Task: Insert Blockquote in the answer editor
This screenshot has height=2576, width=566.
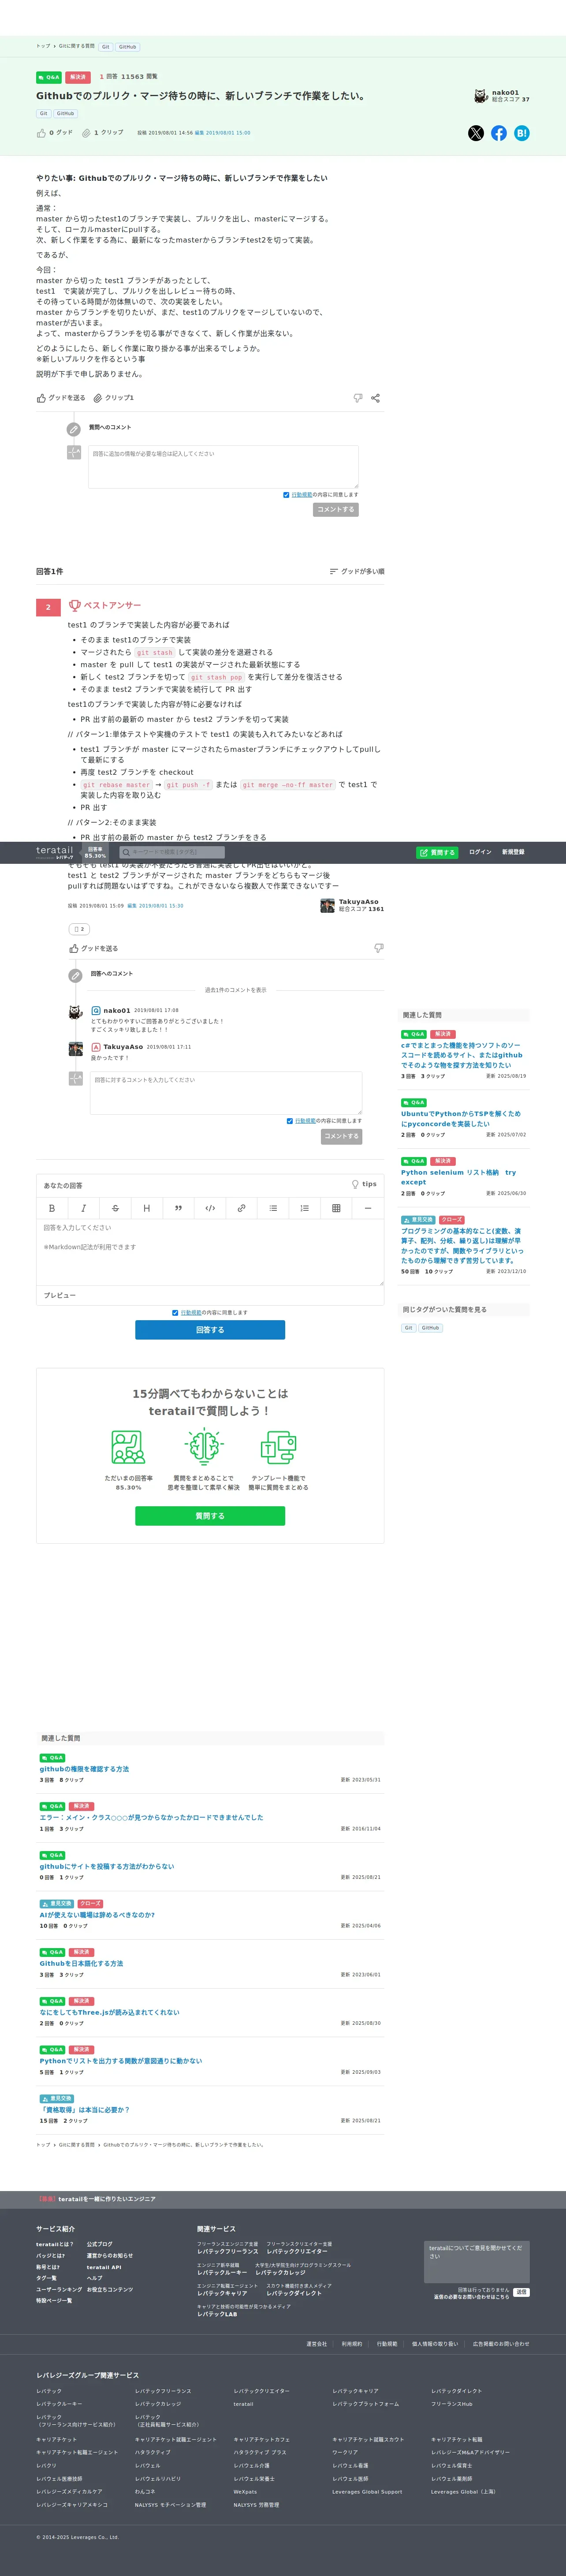Action: pyautogui.click(x=178, y=1208)
